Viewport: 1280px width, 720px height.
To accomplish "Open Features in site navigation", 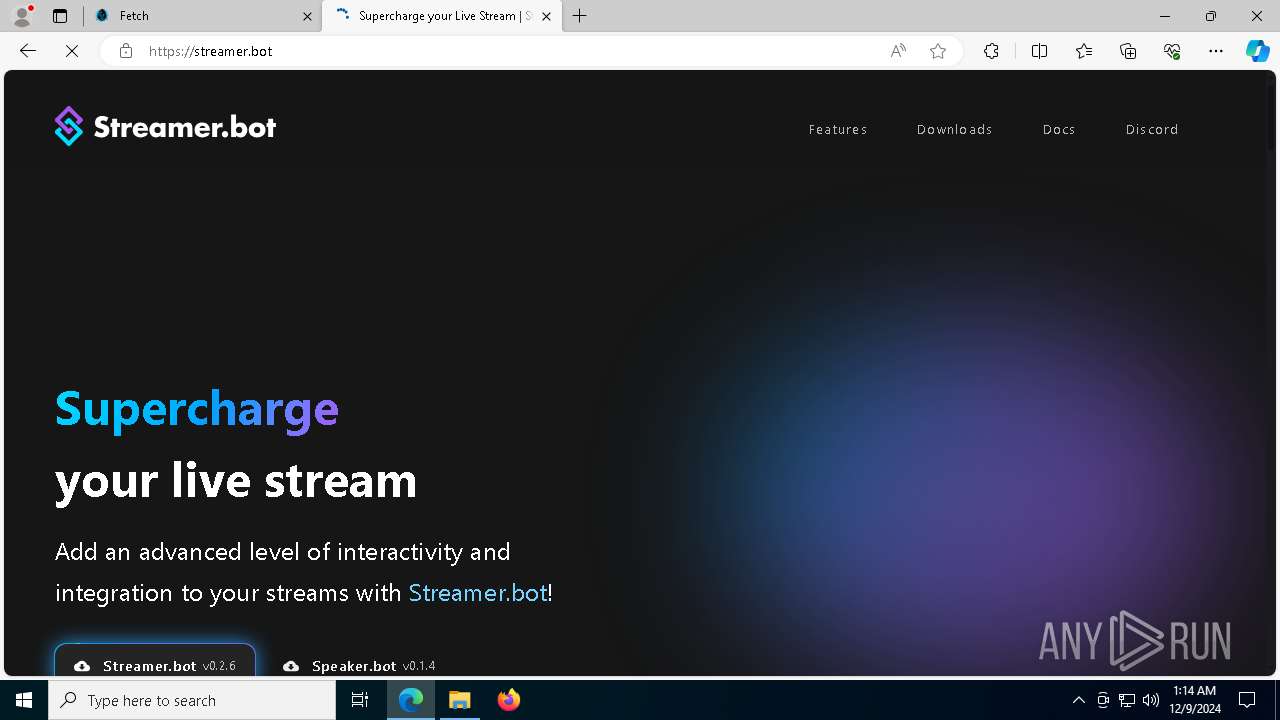I will (x=838, y=129).
